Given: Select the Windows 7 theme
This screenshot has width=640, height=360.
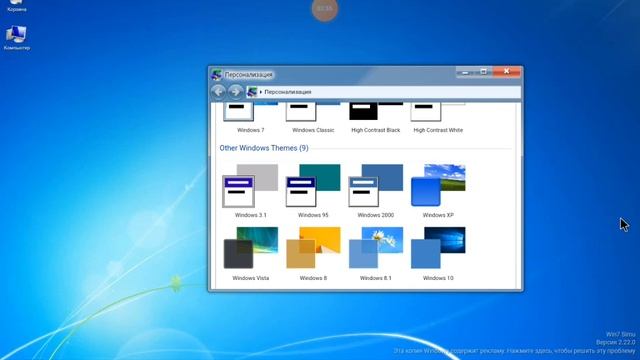Looking at the screenshot, I should click(250, 118).
